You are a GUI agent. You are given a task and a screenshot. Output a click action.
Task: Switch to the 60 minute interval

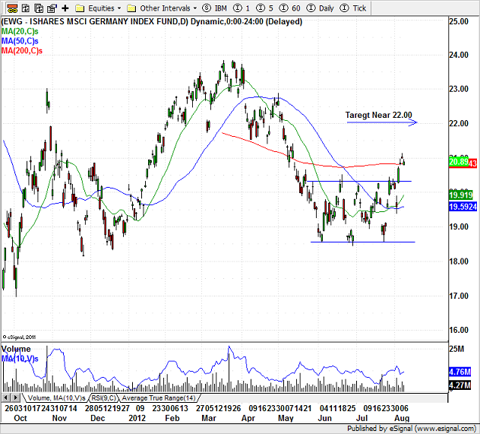(x=290, y=8)
